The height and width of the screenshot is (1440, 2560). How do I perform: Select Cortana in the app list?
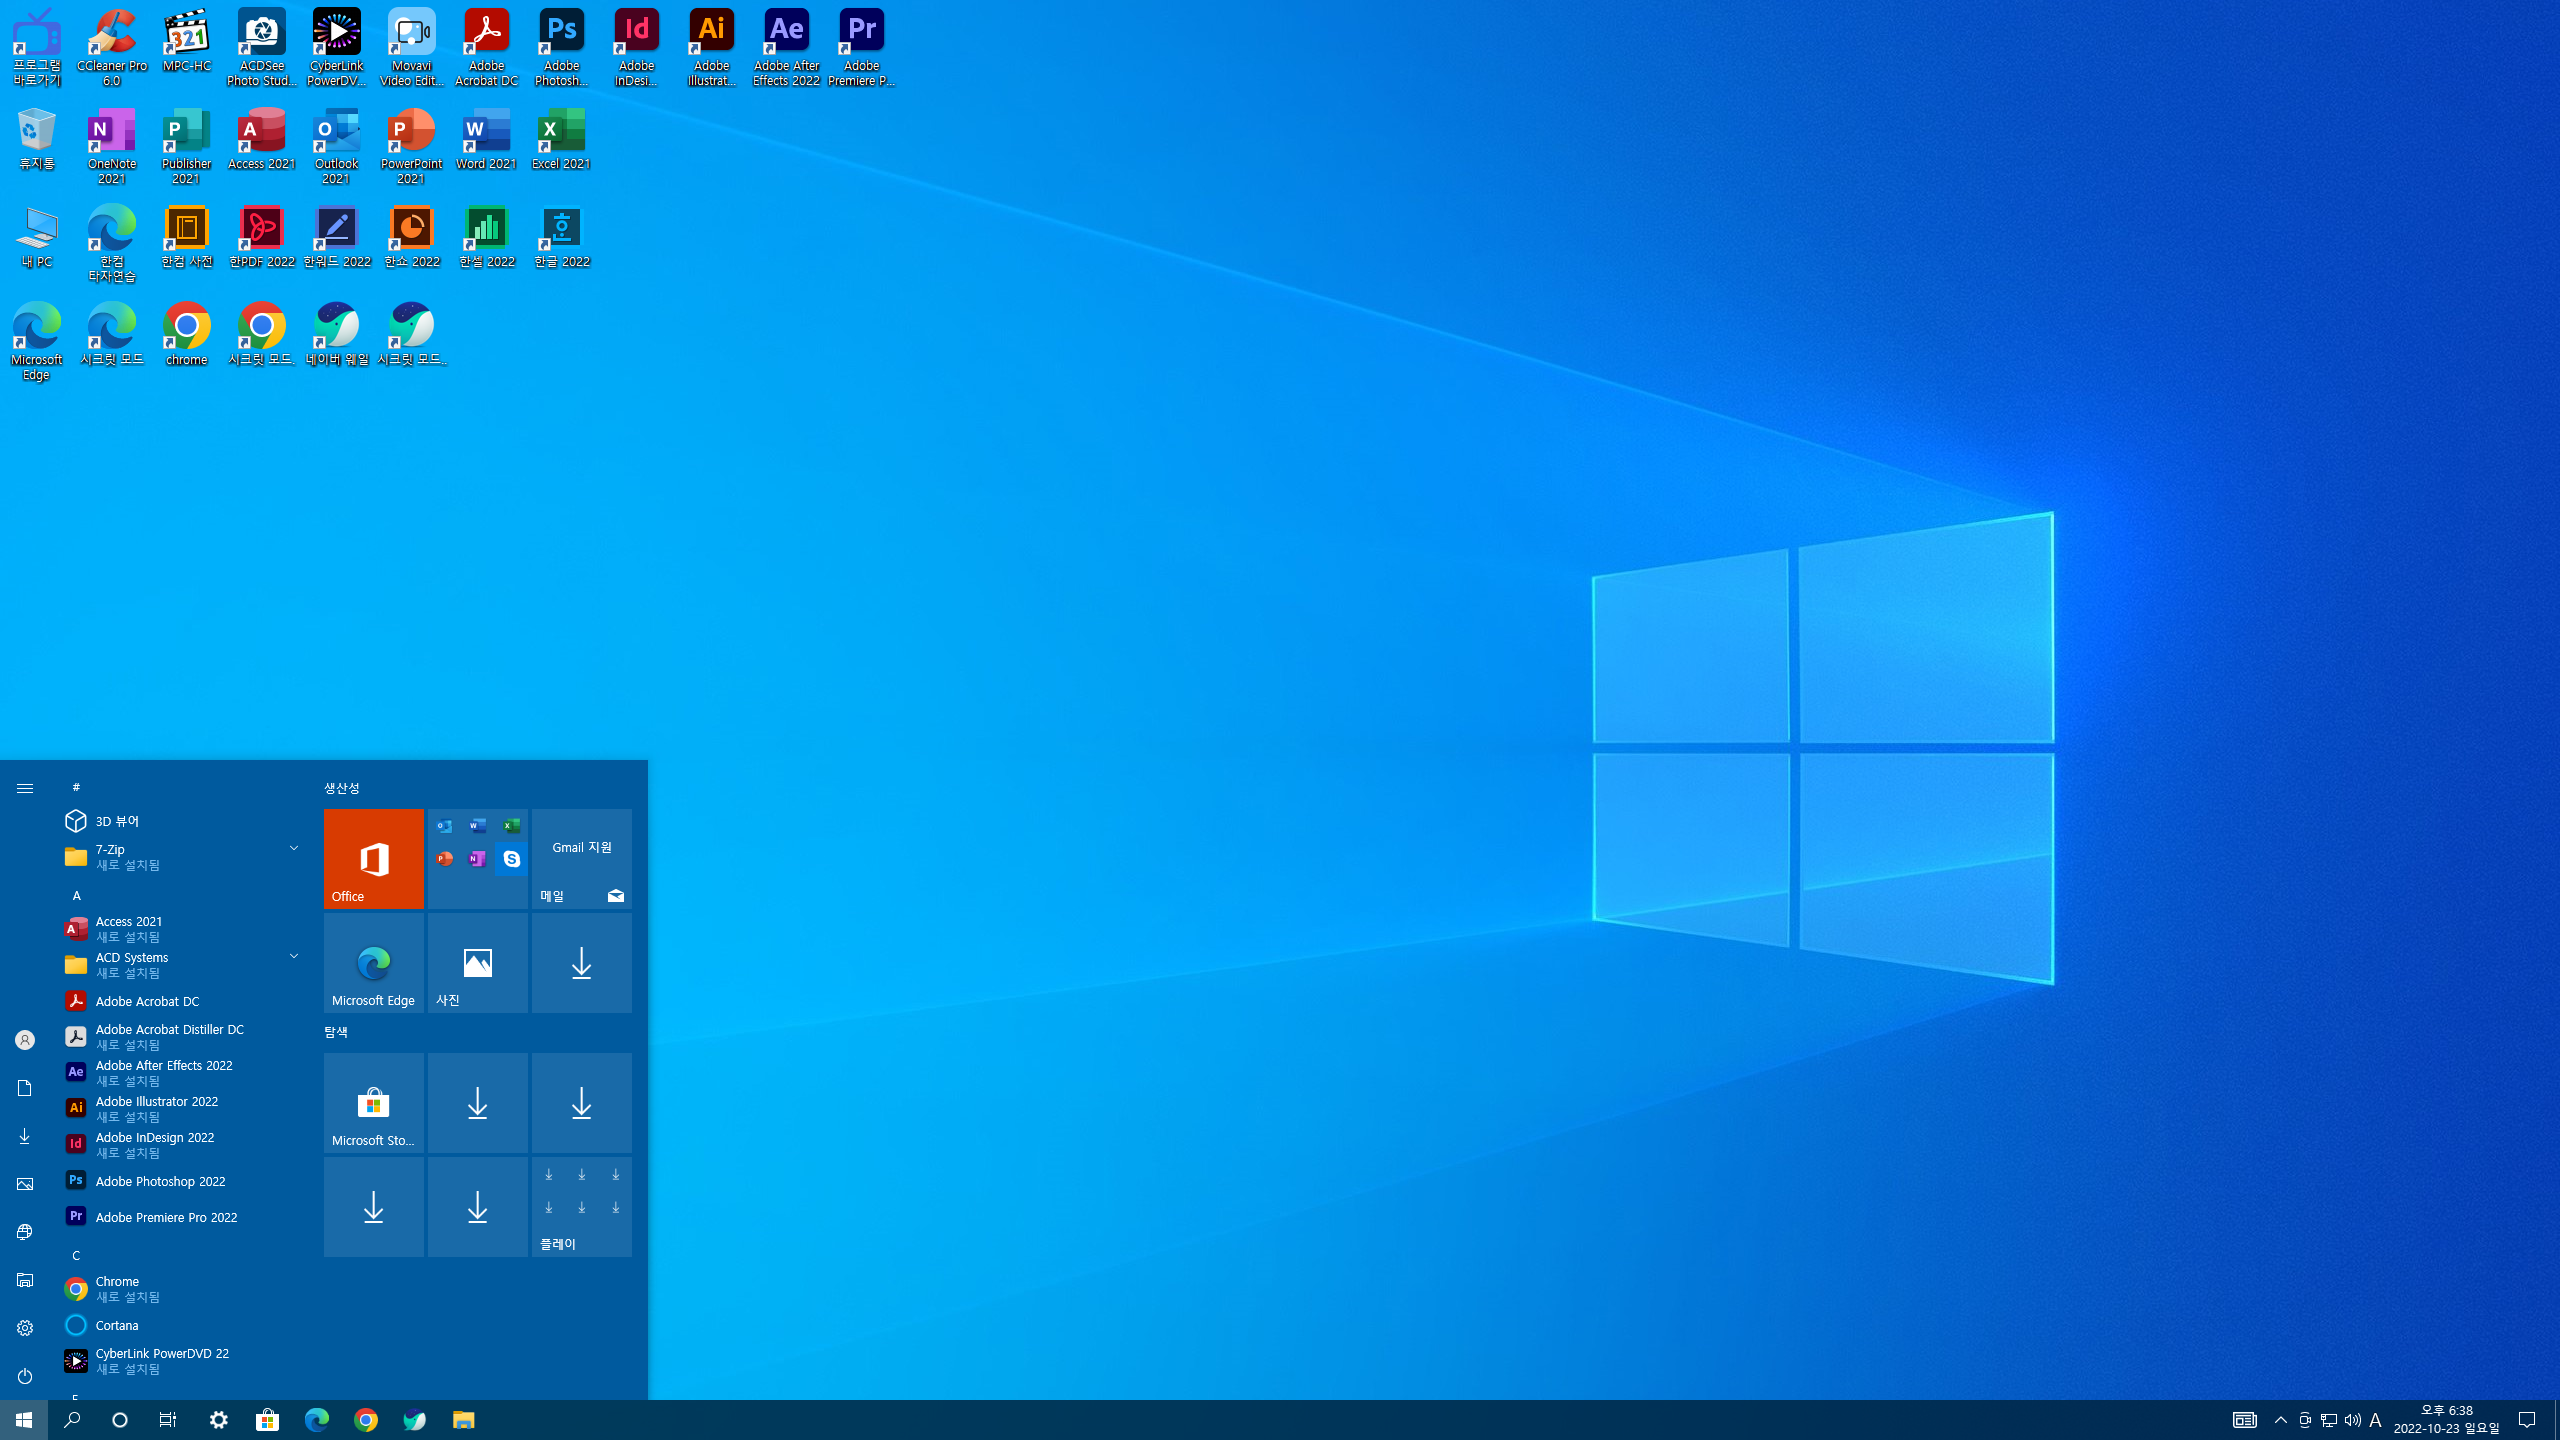tap(117, 1325)
